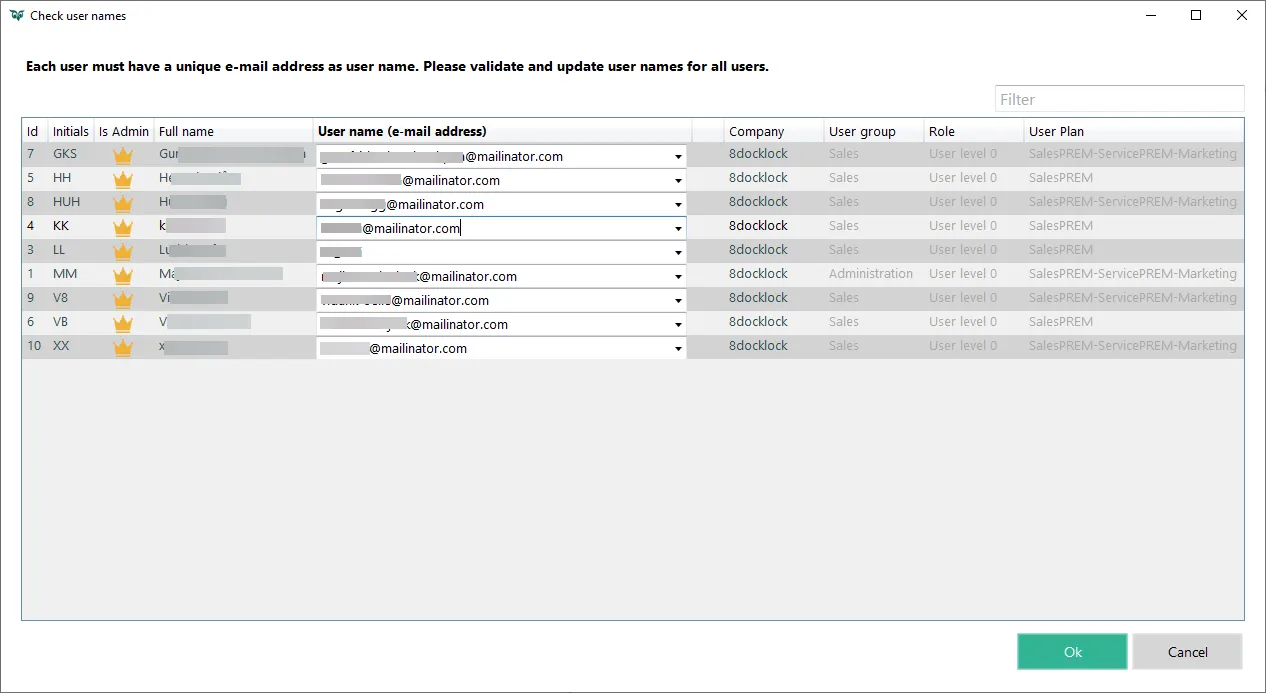The height and width of the screenshot is (693, 1266).
Task: Click admin crown icon for V8
Action: pyautogui.click(x=123, y=299)
